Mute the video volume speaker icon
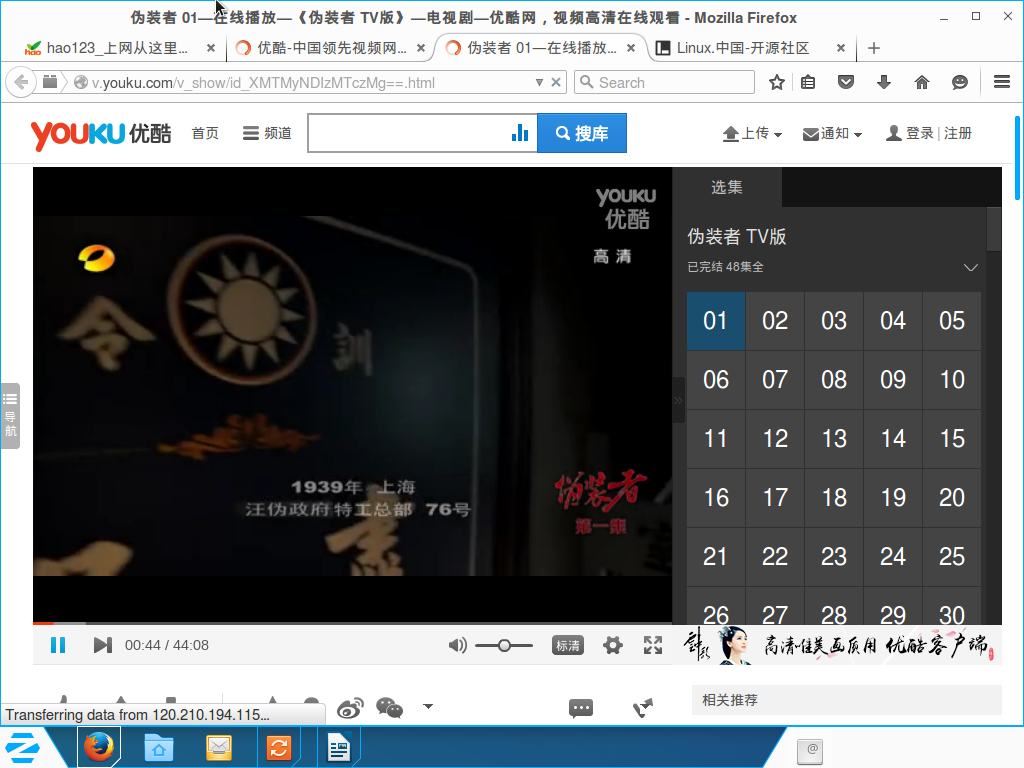The height and width of the screenshot is (768, 1024). [458, 646]
